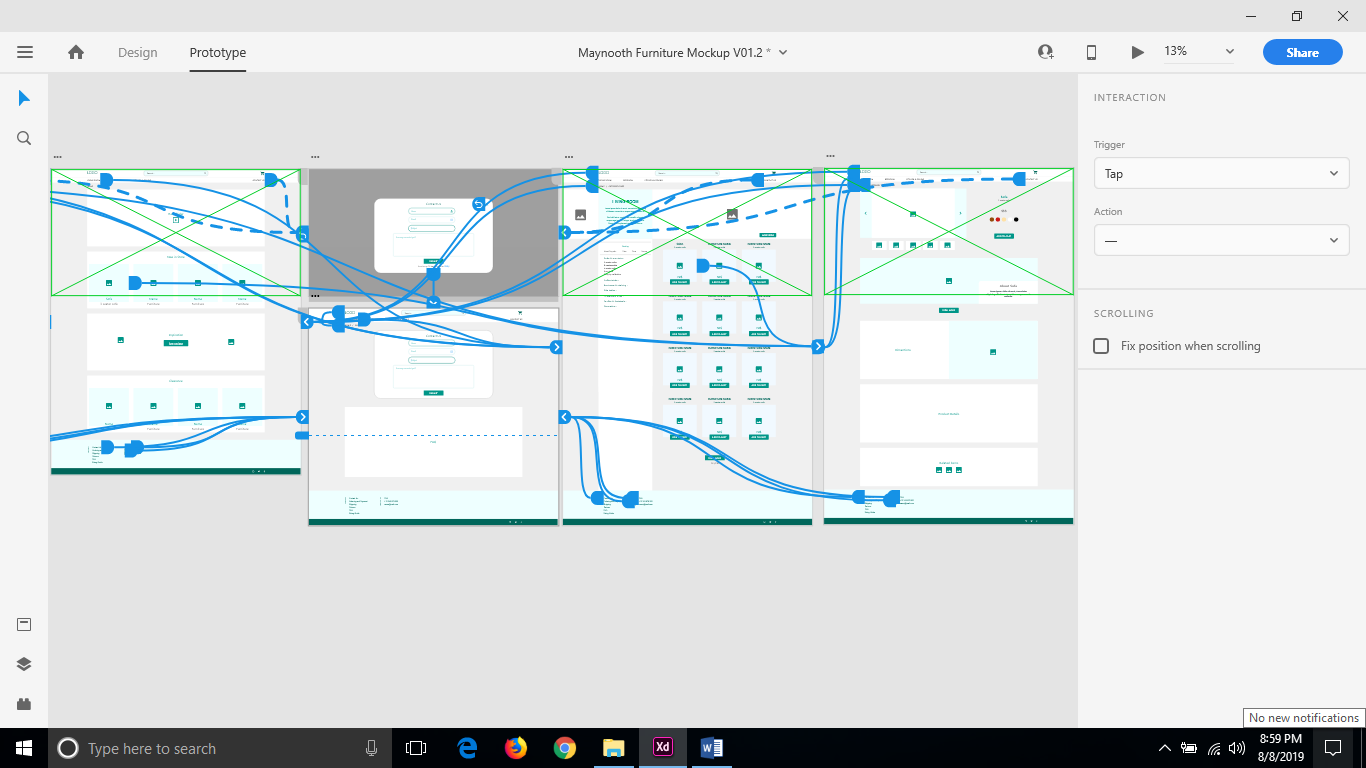The width and height of the screenshot is (1366, 768).
Task: Open the hamburger main menu
Action: tap(25, 52)
